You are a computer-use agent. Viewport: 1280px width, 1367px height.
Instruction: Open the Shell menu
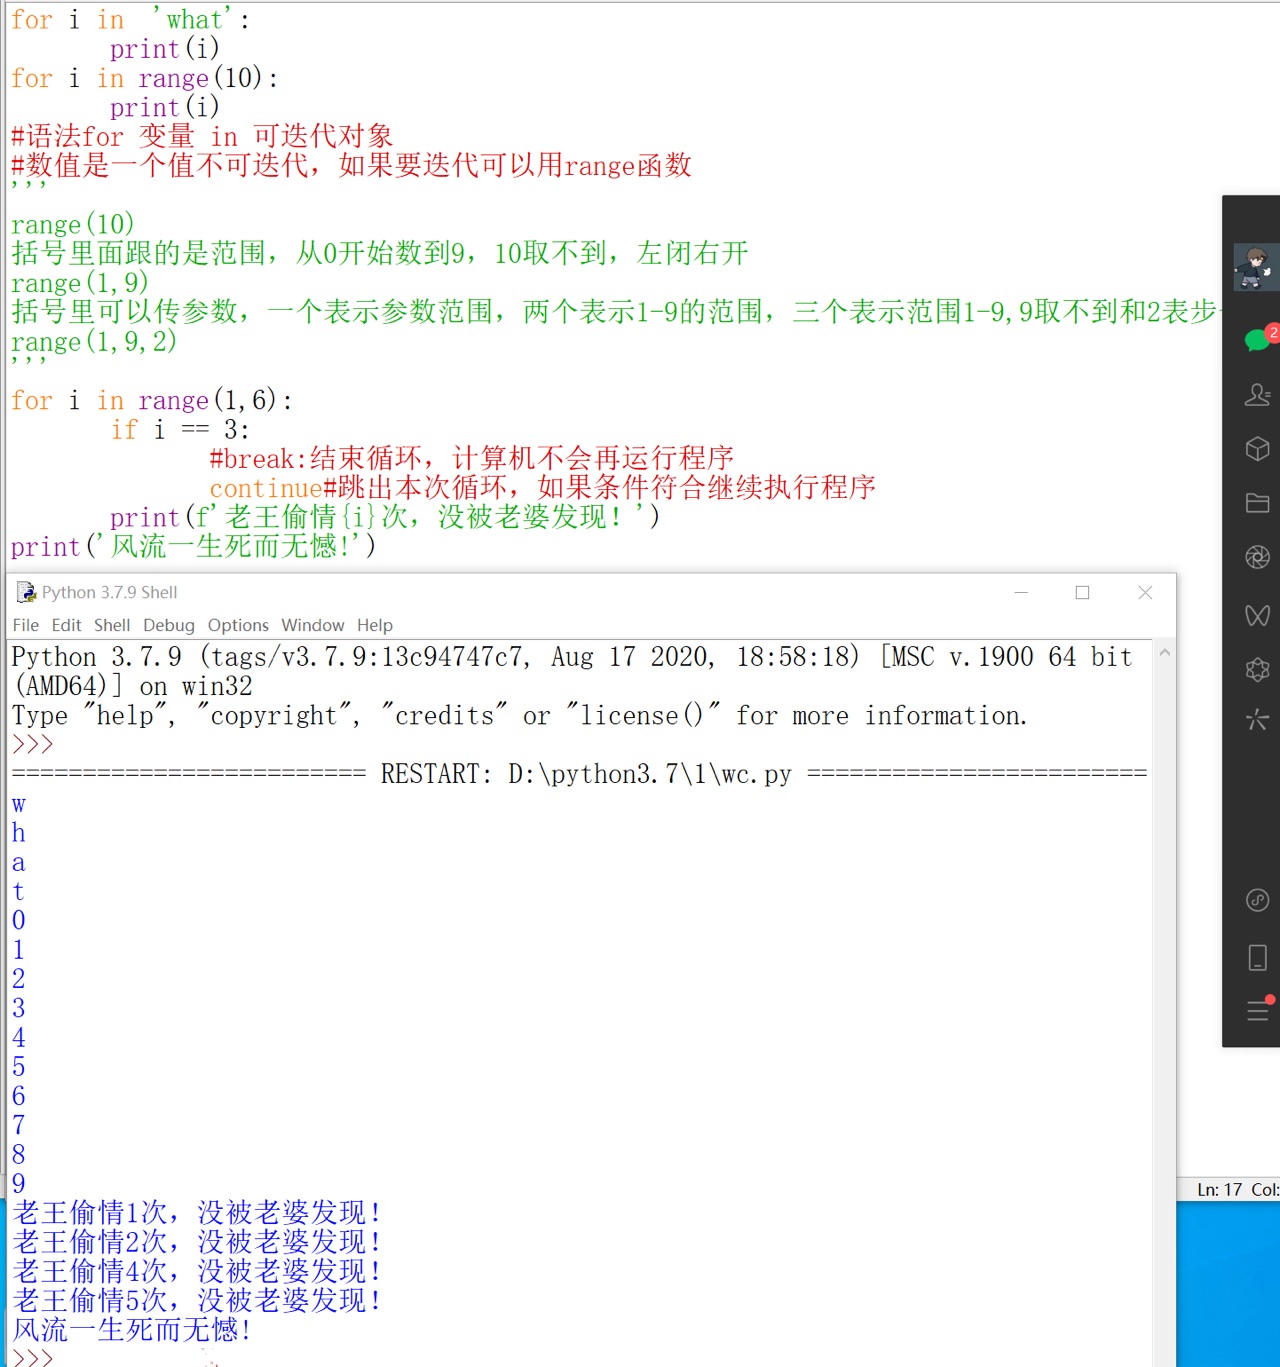click(112, 625)
